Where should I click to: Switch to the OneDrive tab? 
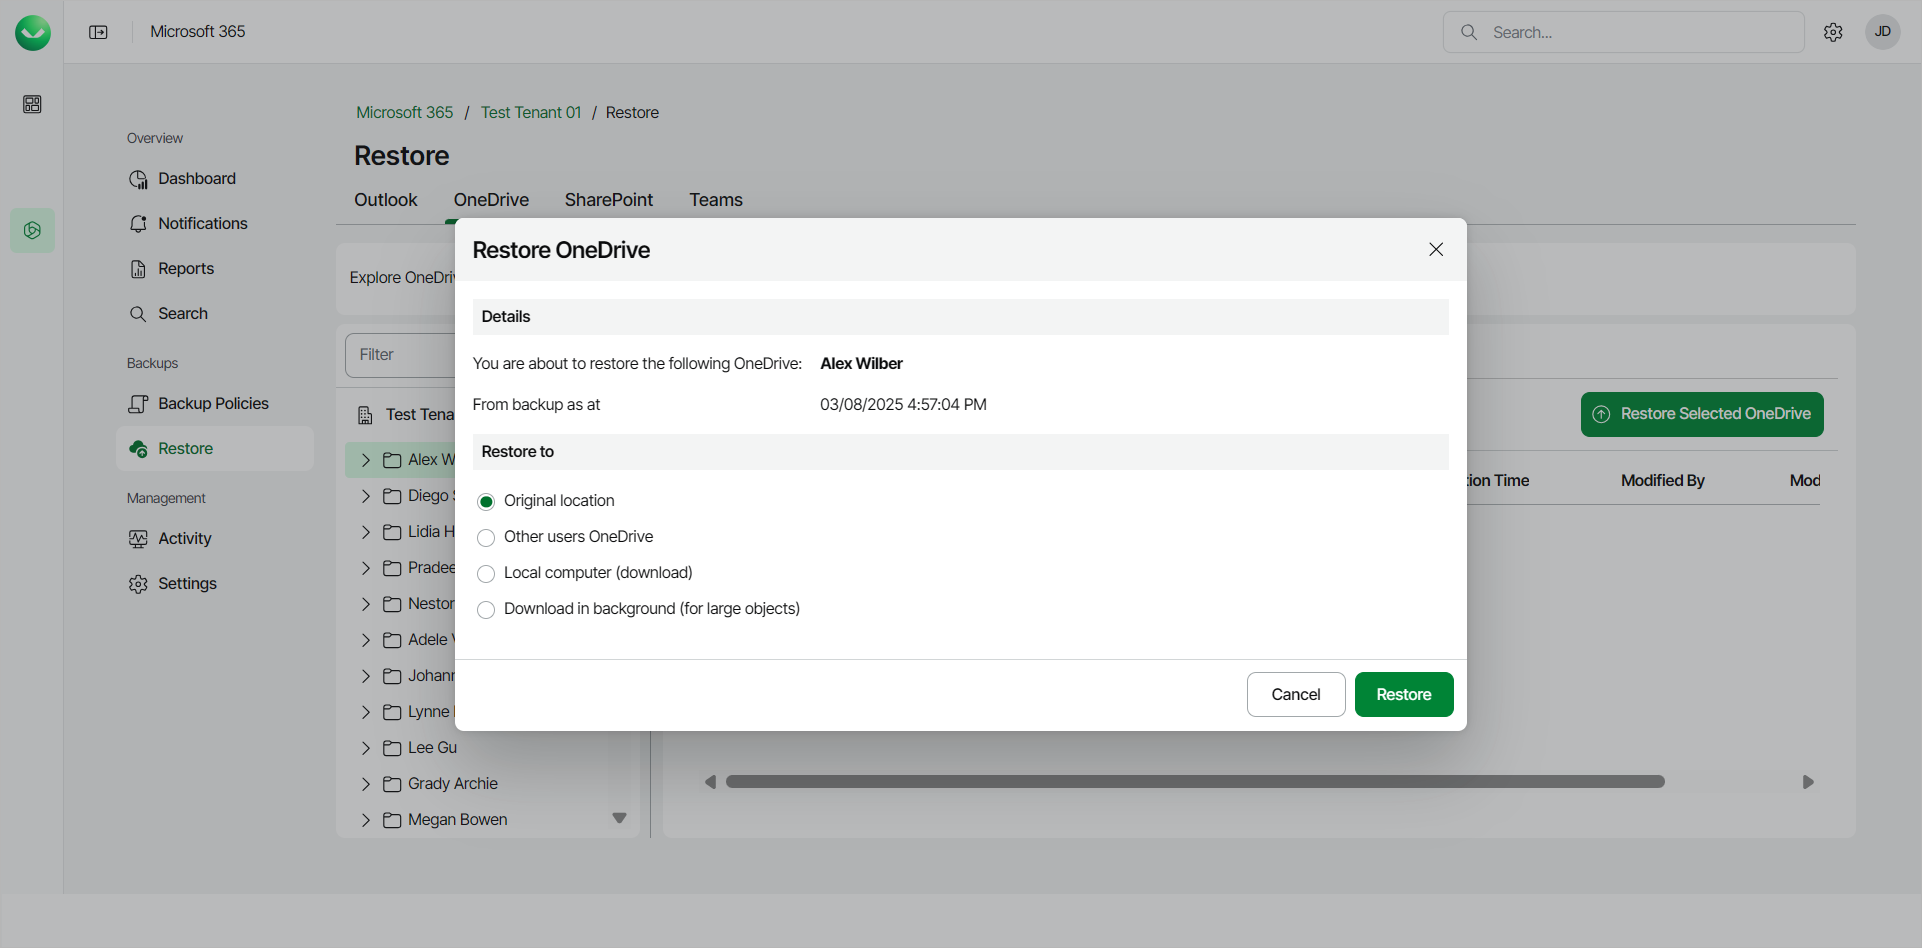coord(491,200)
